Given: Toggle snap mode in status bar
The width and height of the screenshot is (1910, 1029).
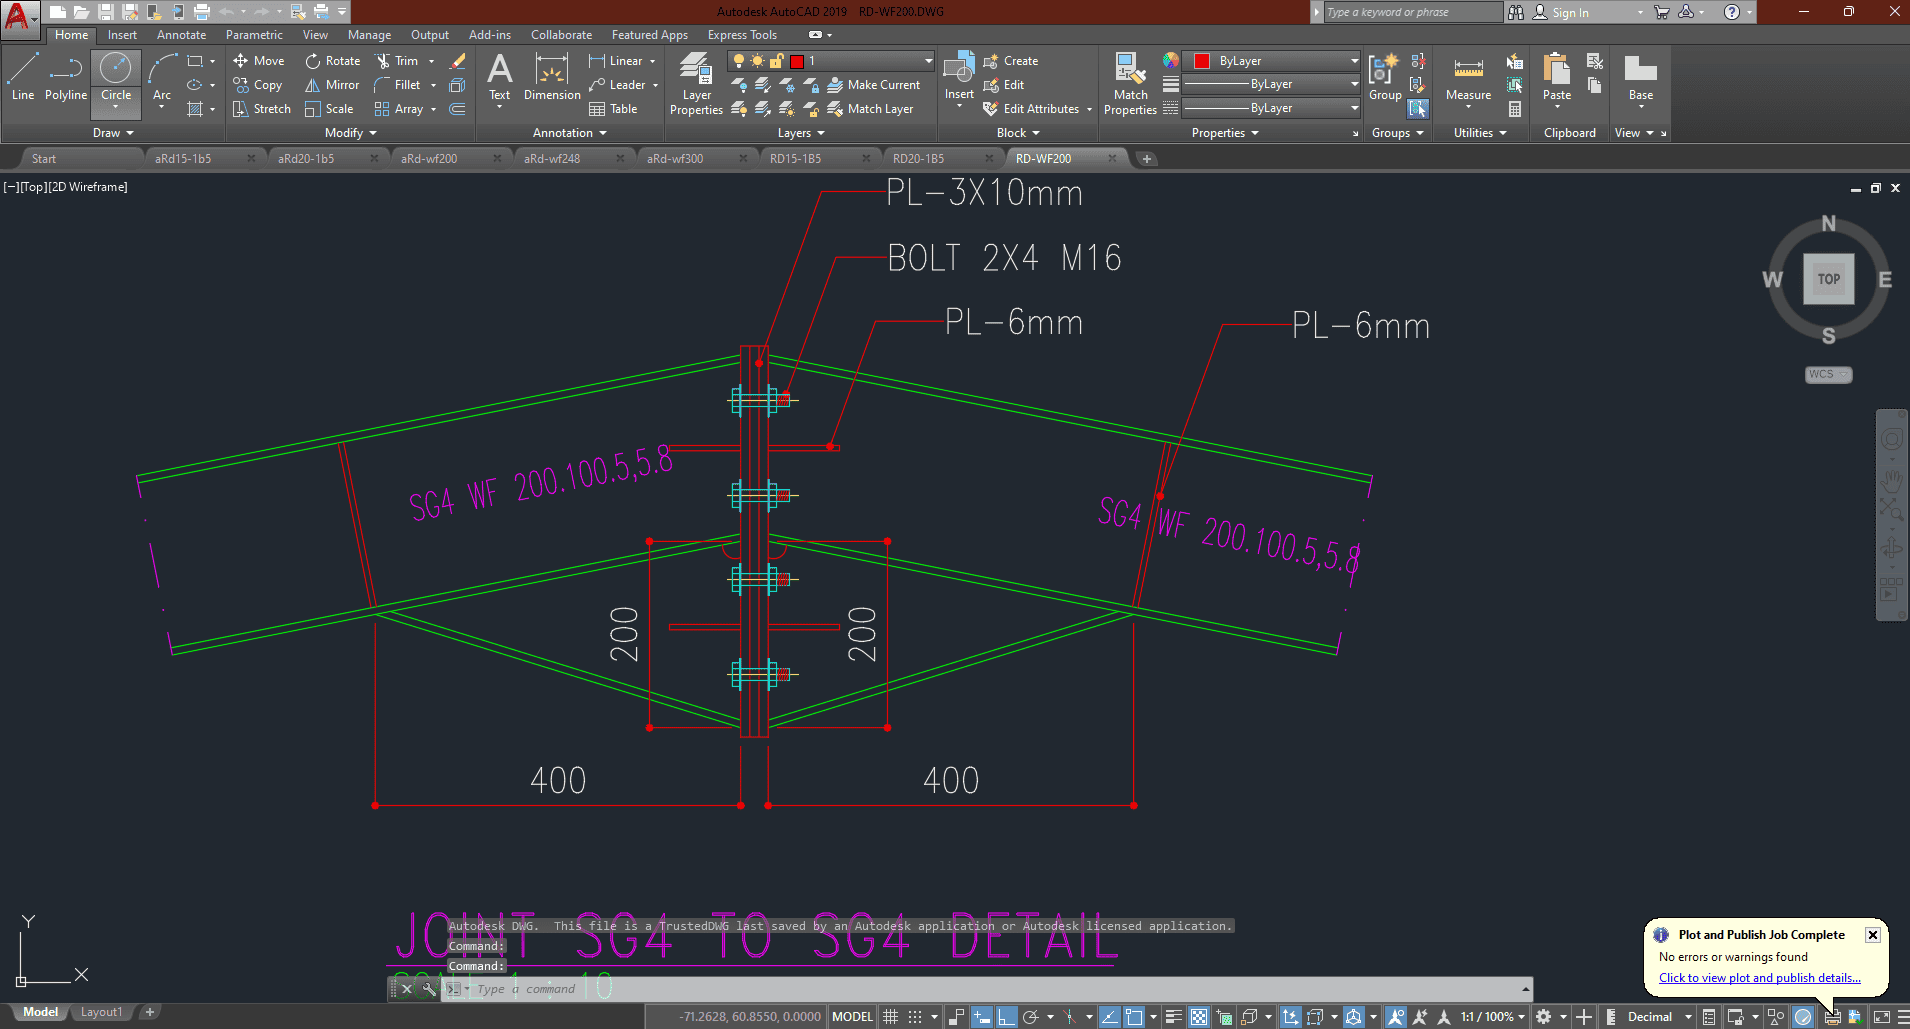Looking at the screenshot, I should pyautogui.click(x=915, y=1017).
